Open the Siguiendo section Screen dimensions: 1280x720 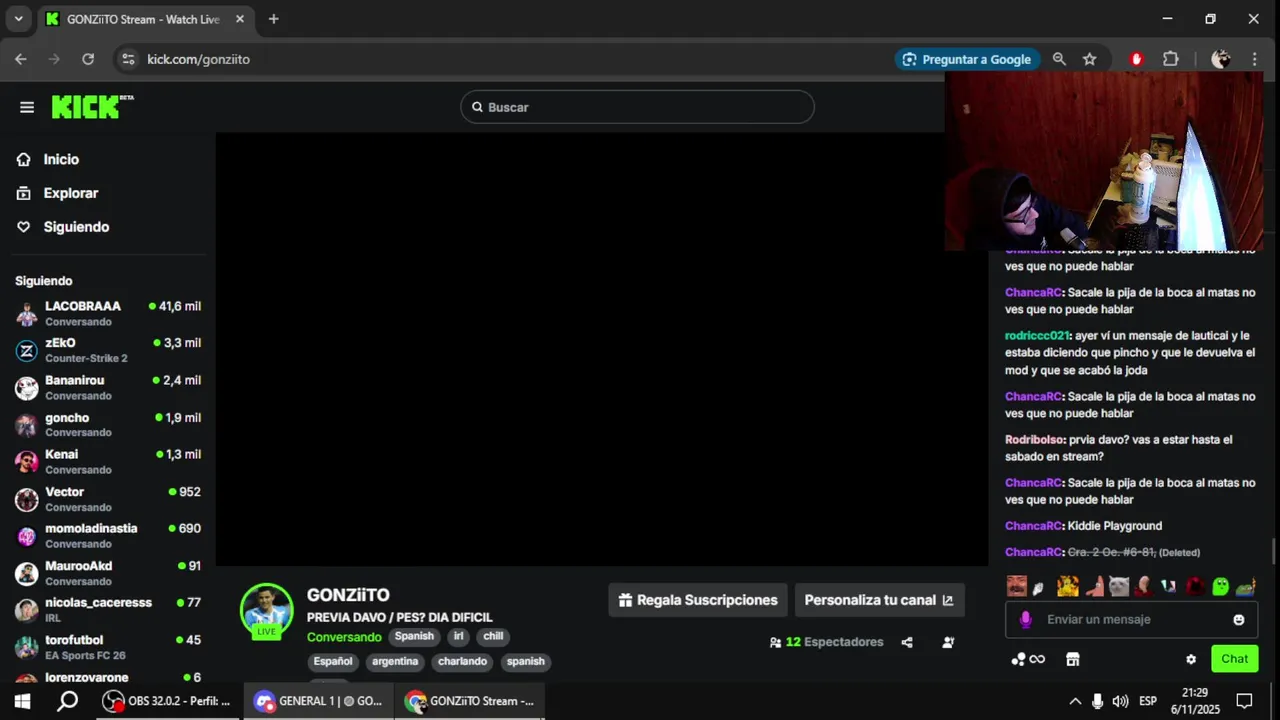click(x=76, y=227)
